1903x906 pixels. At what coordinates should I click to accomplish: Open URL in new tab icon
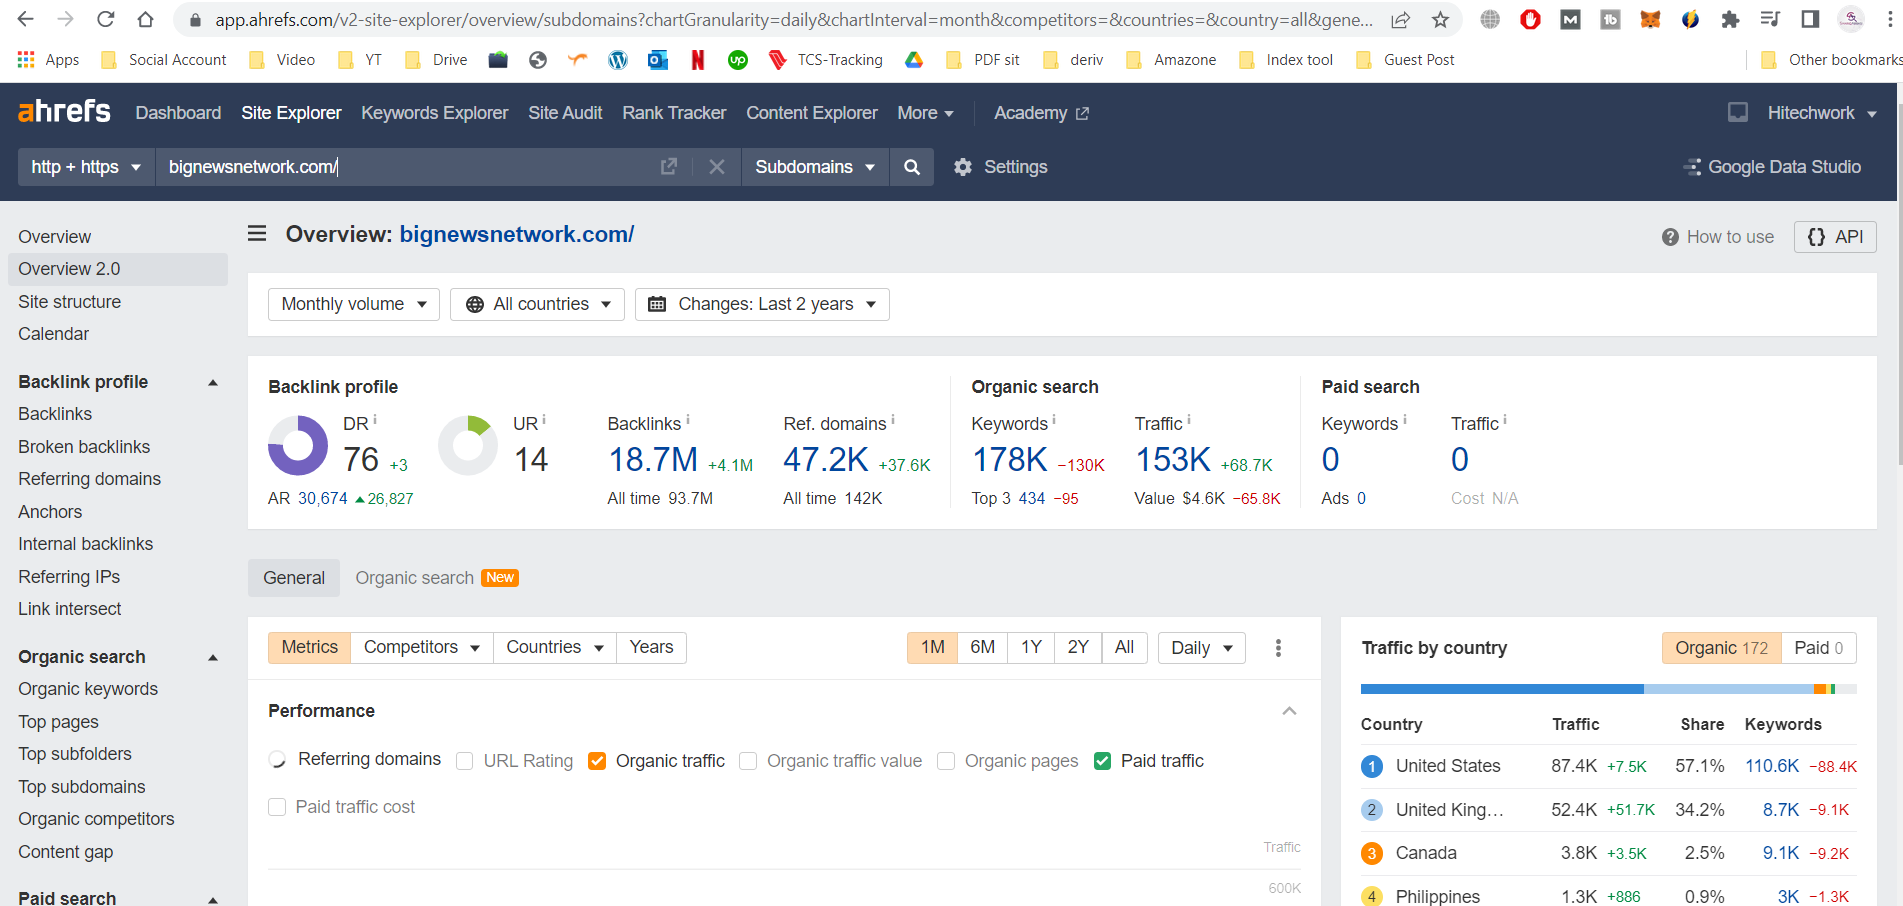[x=669, y=167]
